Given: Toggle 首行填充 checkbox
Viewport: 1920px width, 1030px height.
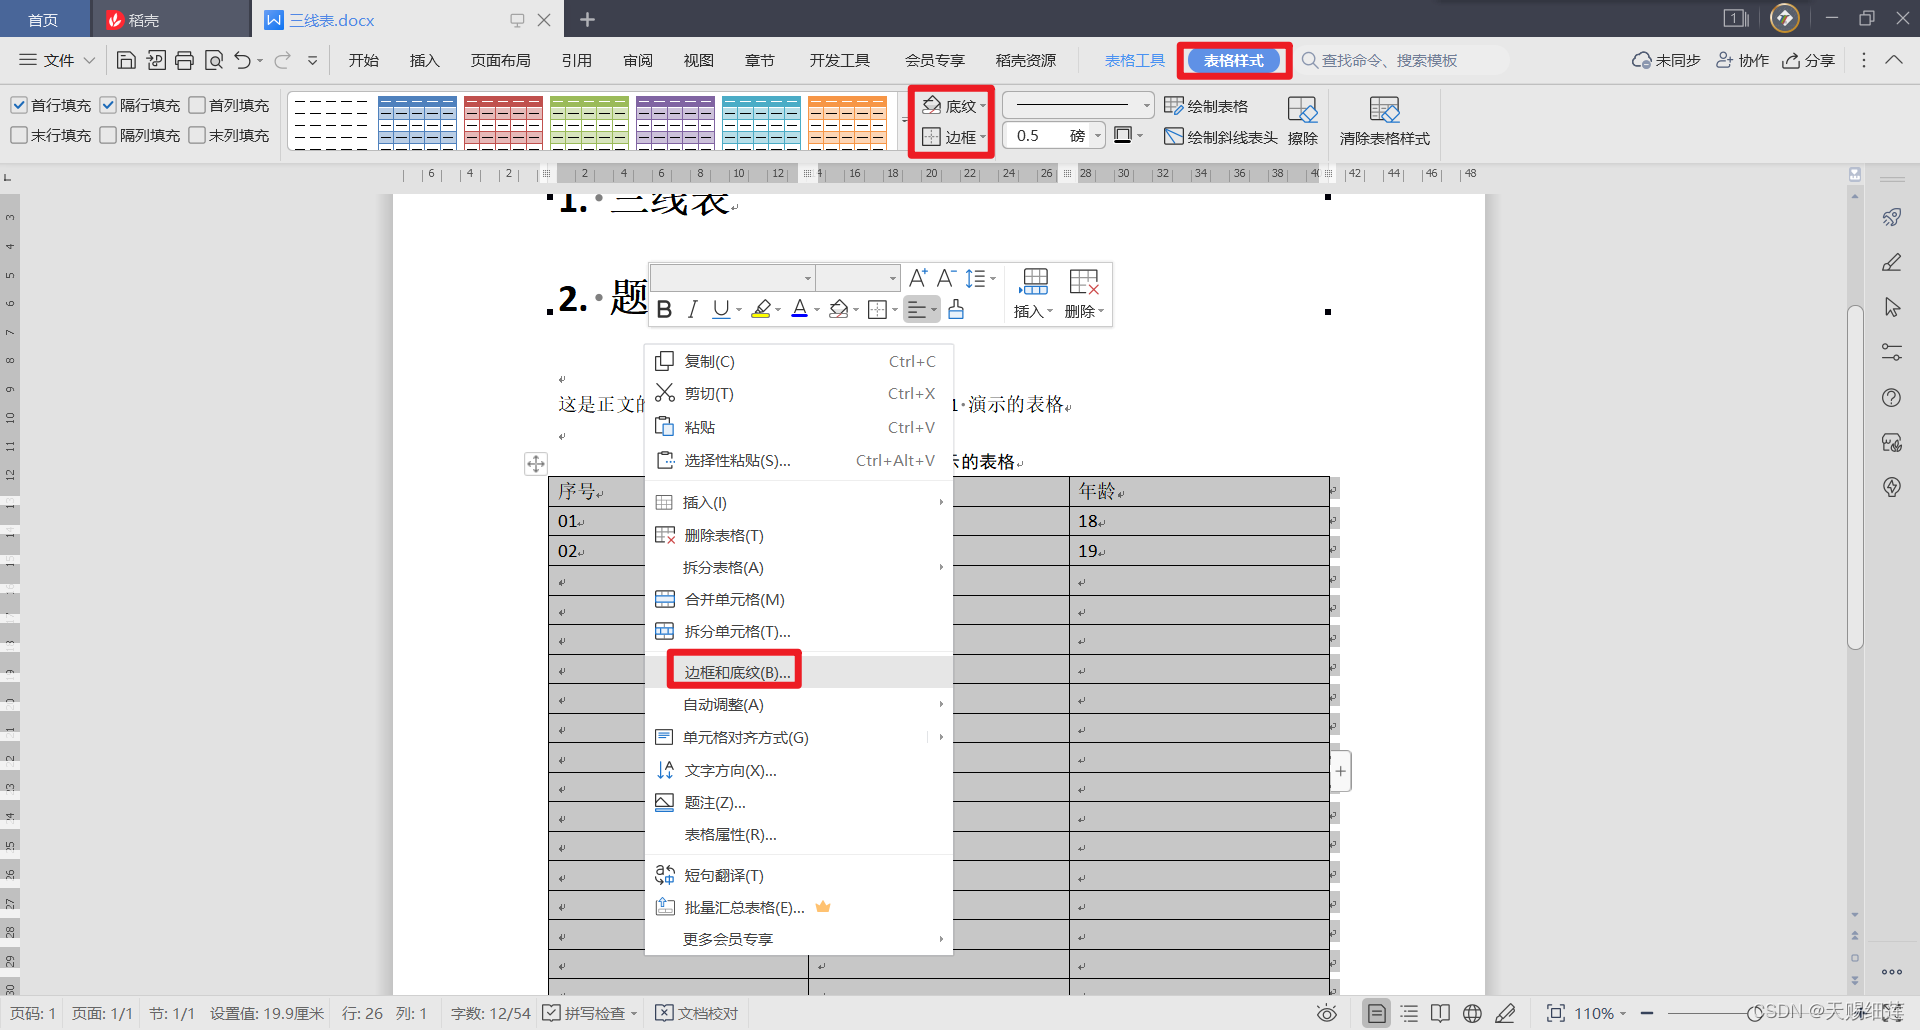Looking at the screenshot, I should tap(19, 105).
